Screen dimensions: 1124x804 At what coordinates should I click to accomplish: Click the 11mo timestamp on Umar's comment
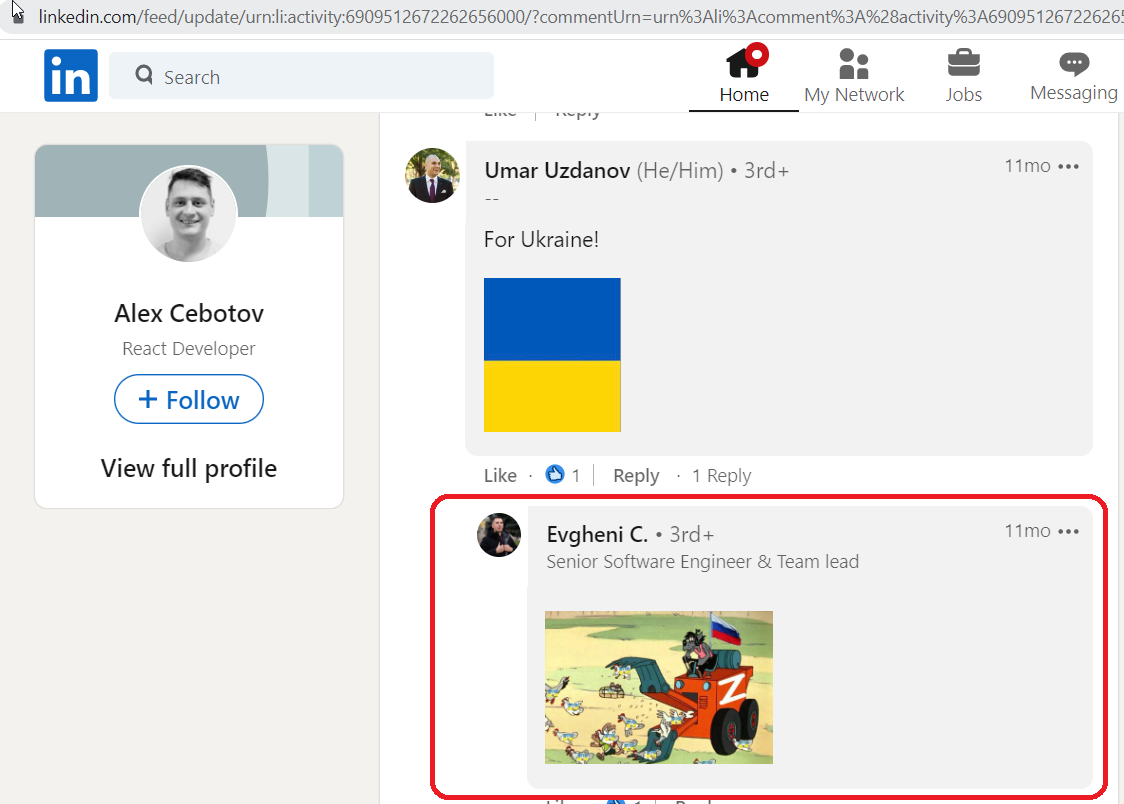point(1027,166)
